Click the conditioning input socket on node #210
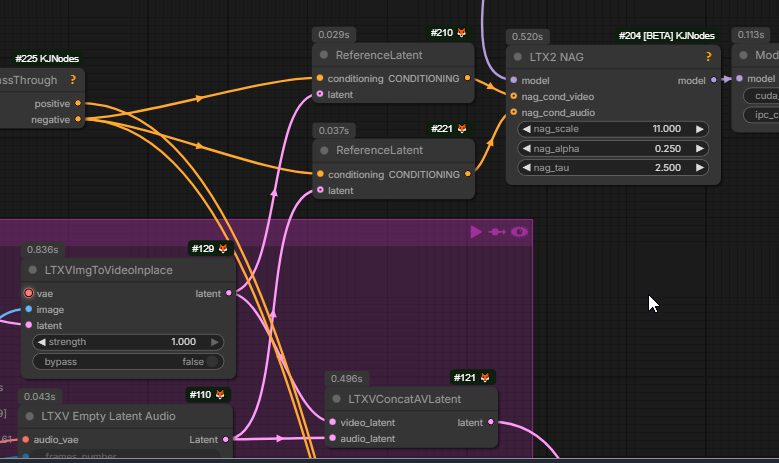 coord(320,78)
